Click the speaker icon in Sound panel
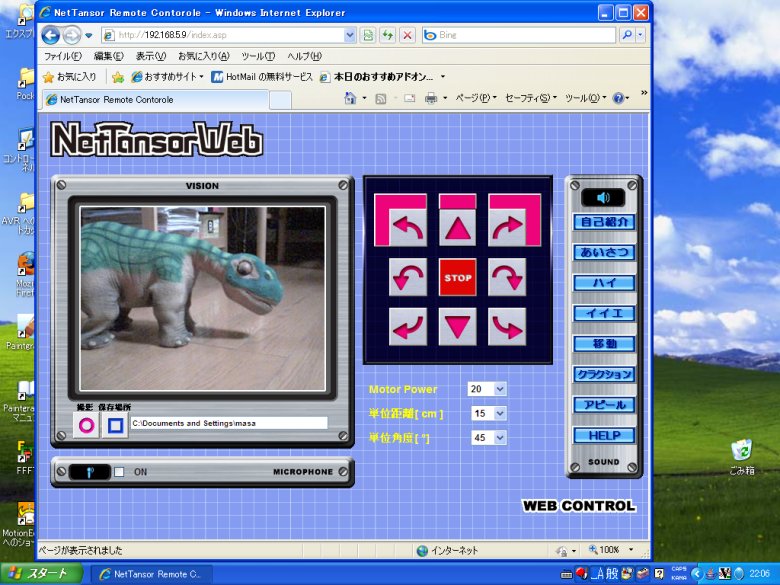The height and width of the screenshot is (585, 780). 603,198
